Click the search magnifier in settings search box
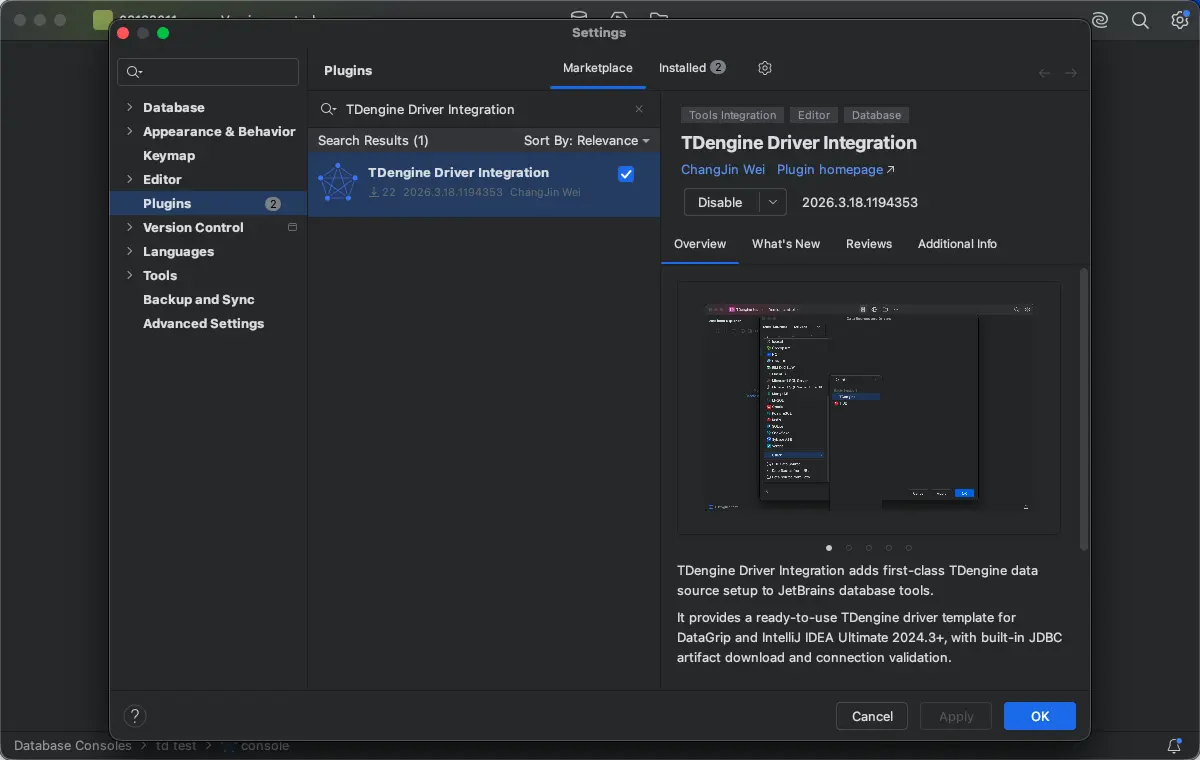 [x=133, y=72]
